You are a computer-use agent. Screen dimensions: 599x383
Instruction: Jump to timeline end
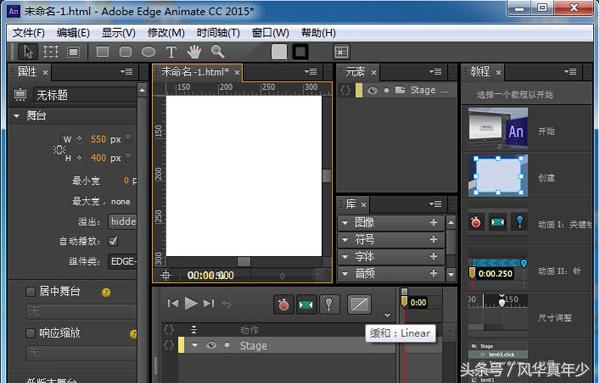(x=209, y=304)
